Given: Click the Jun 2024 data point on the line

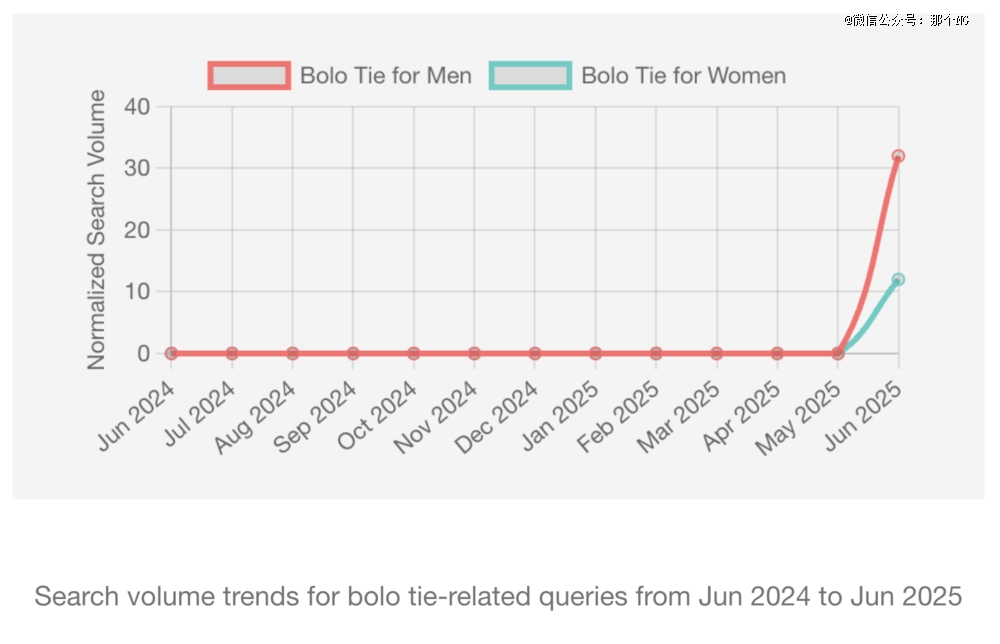Looking at the screenshot, I should click(171, 353).
